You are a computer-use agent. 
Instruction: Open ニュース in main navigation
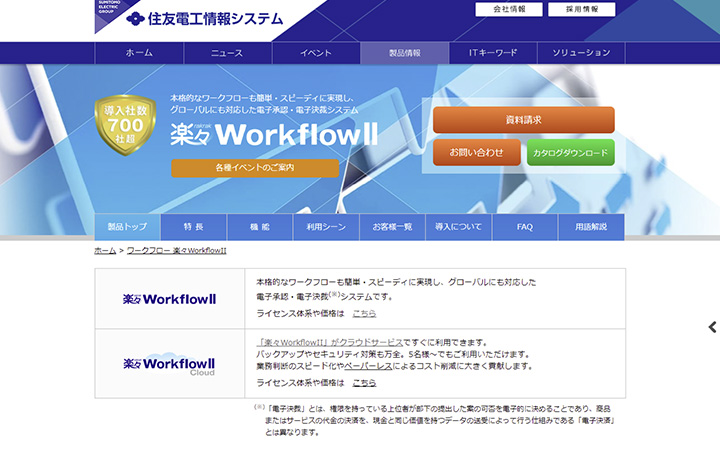click(x=227, y=53)
